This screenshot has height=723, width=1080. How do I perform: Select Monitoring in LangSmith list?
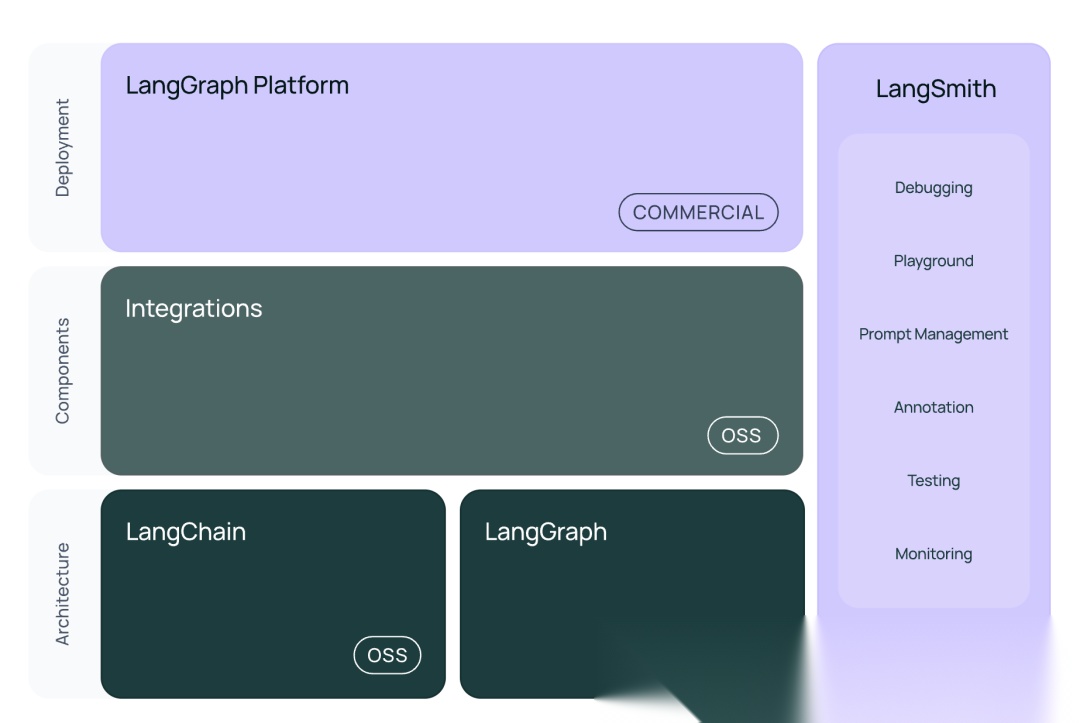click(933, 554)
